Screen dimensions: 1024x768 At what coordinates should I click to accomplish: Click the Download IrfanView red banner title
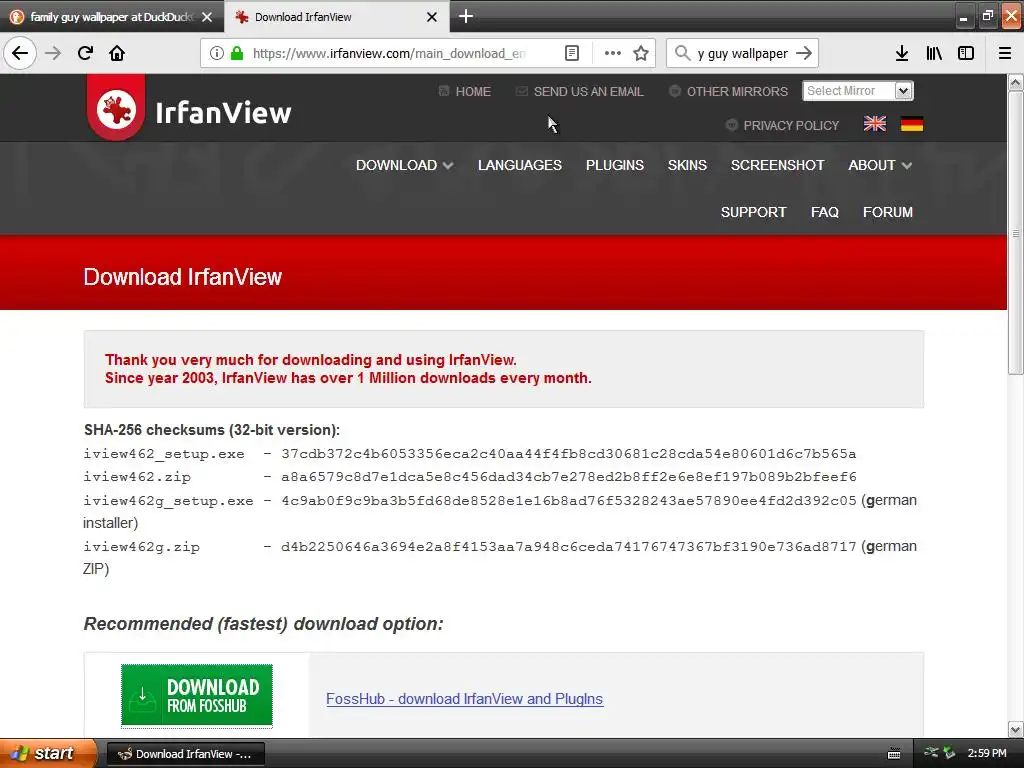(x=183, y=277)
